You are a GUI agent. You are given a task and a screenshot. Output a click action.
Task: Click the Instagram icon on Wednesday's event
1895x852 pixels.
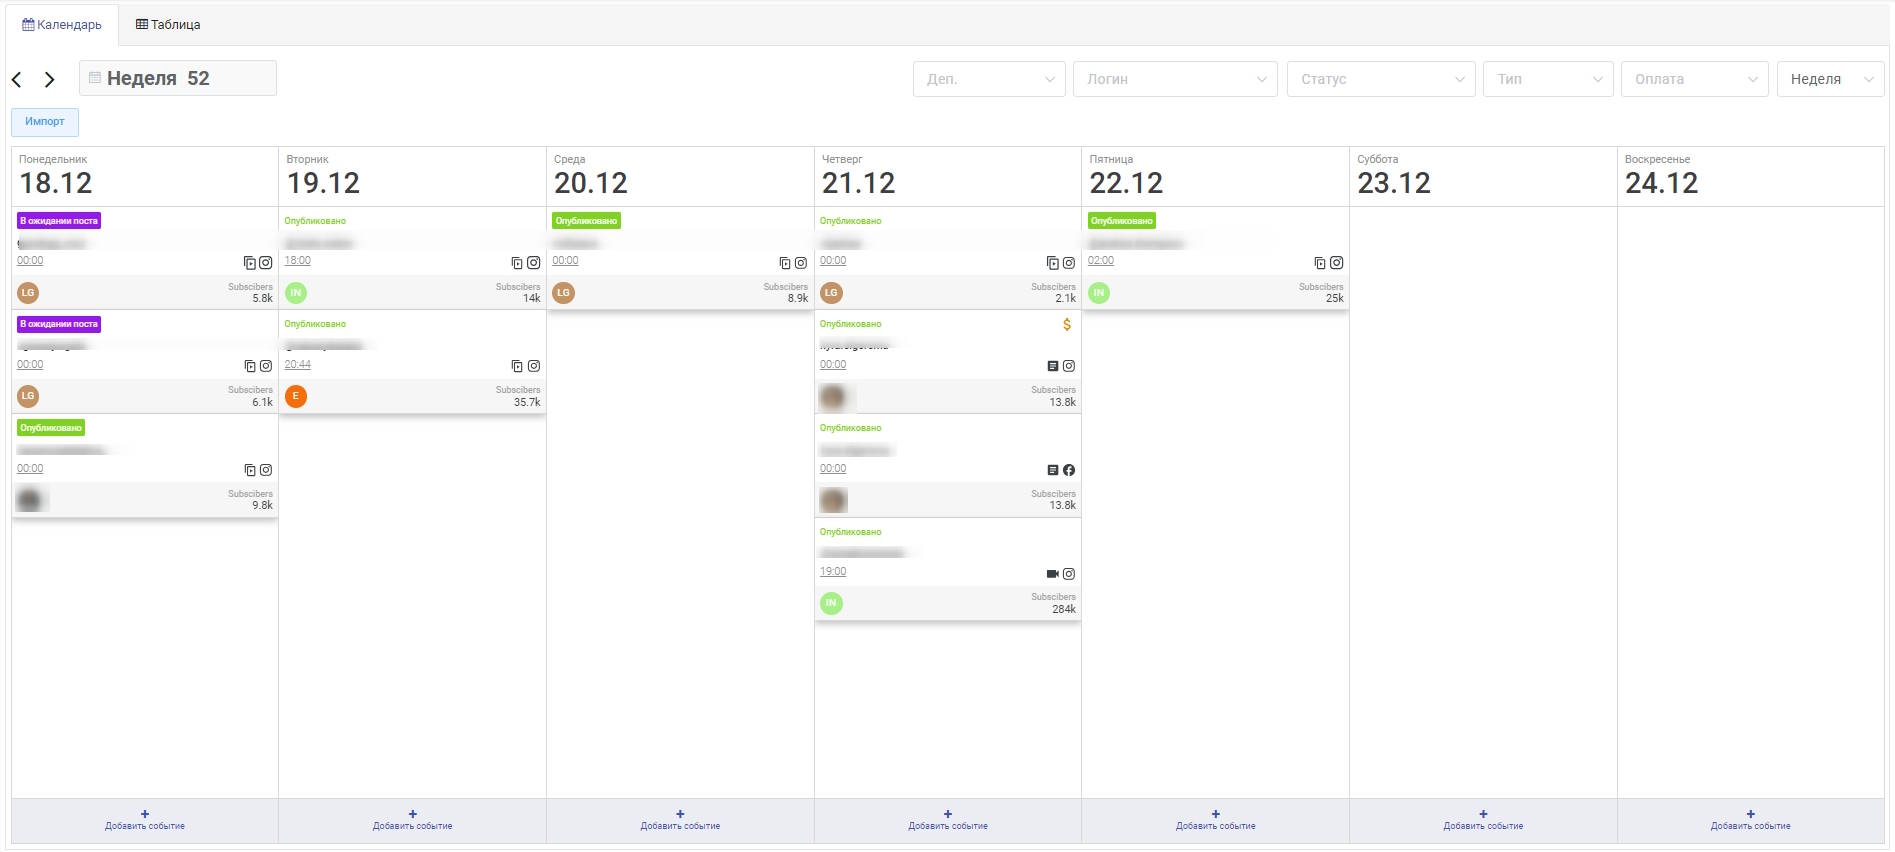[x=801, y=263]
